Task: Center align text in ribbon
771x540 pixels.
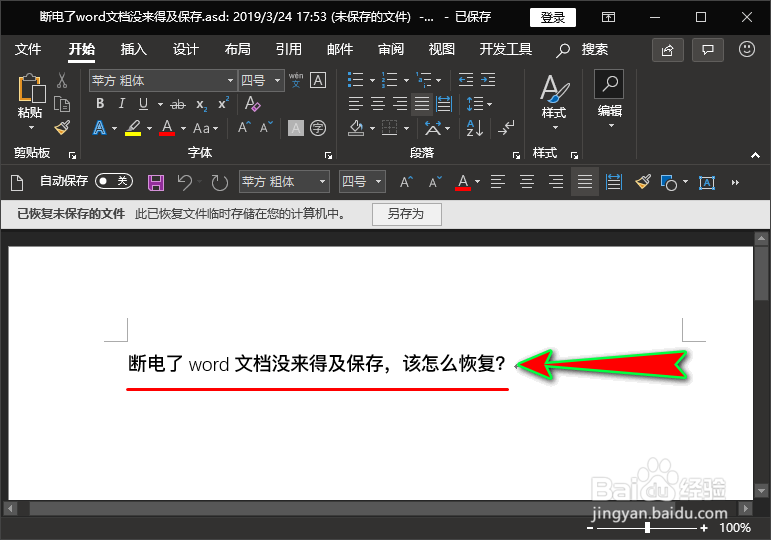Action: (x=378, y=104)
